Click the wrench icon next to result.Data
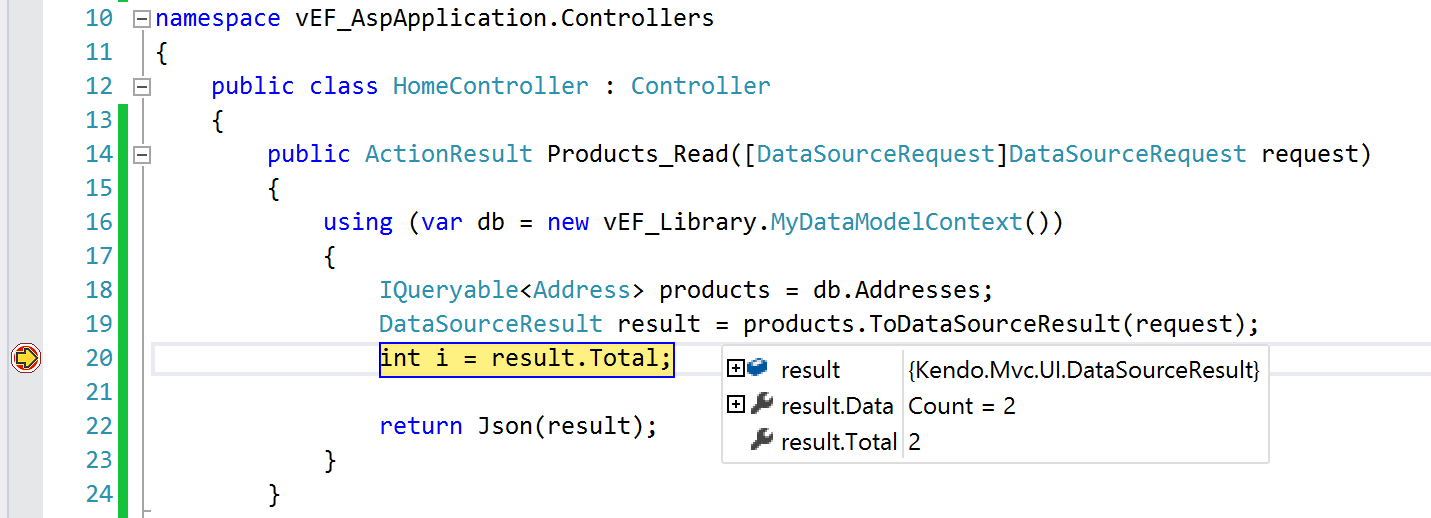The width and height of the screenshot is (1431, 518). [762, 405]
